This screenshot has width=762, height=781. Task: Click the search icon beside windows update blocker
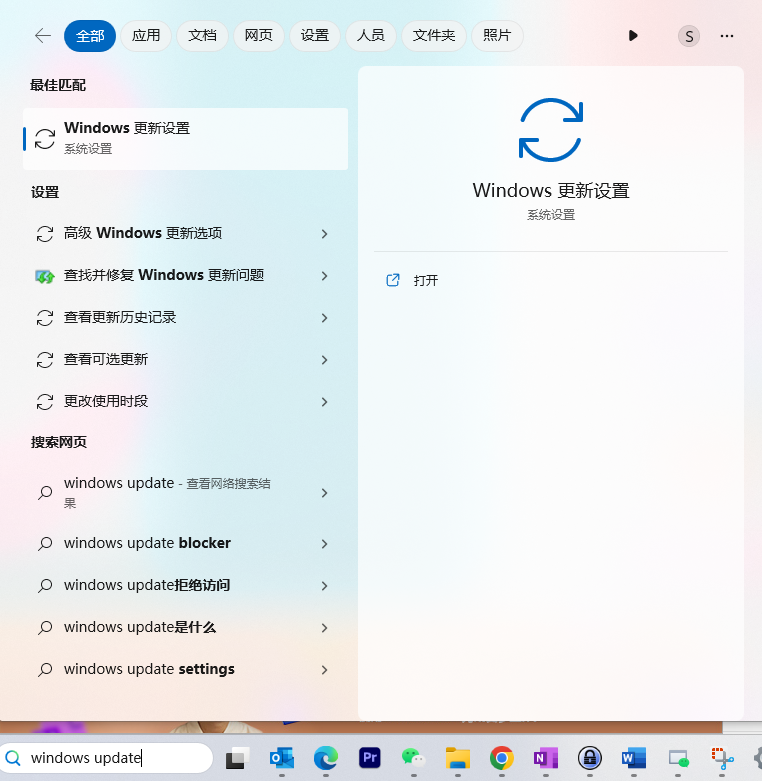coord(45,543)
